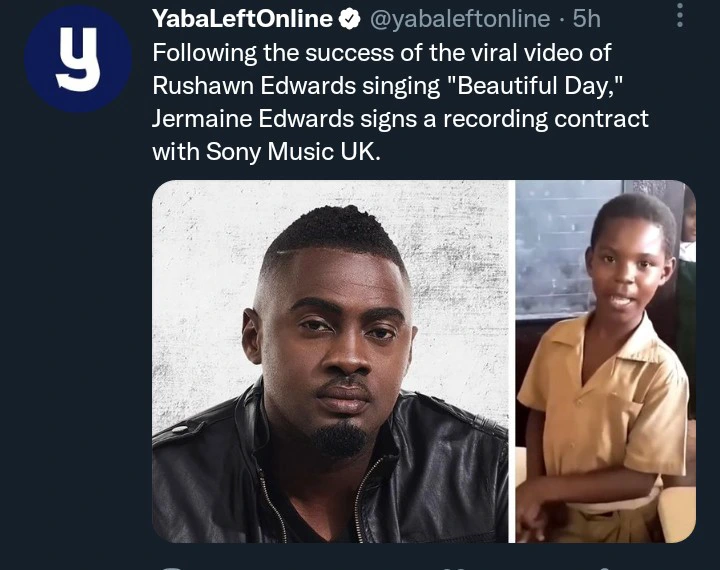Image resolution: width=720 pixels, height=570 pixels.
Task: Open the three-dot more options menu
Action: (680, 15)
